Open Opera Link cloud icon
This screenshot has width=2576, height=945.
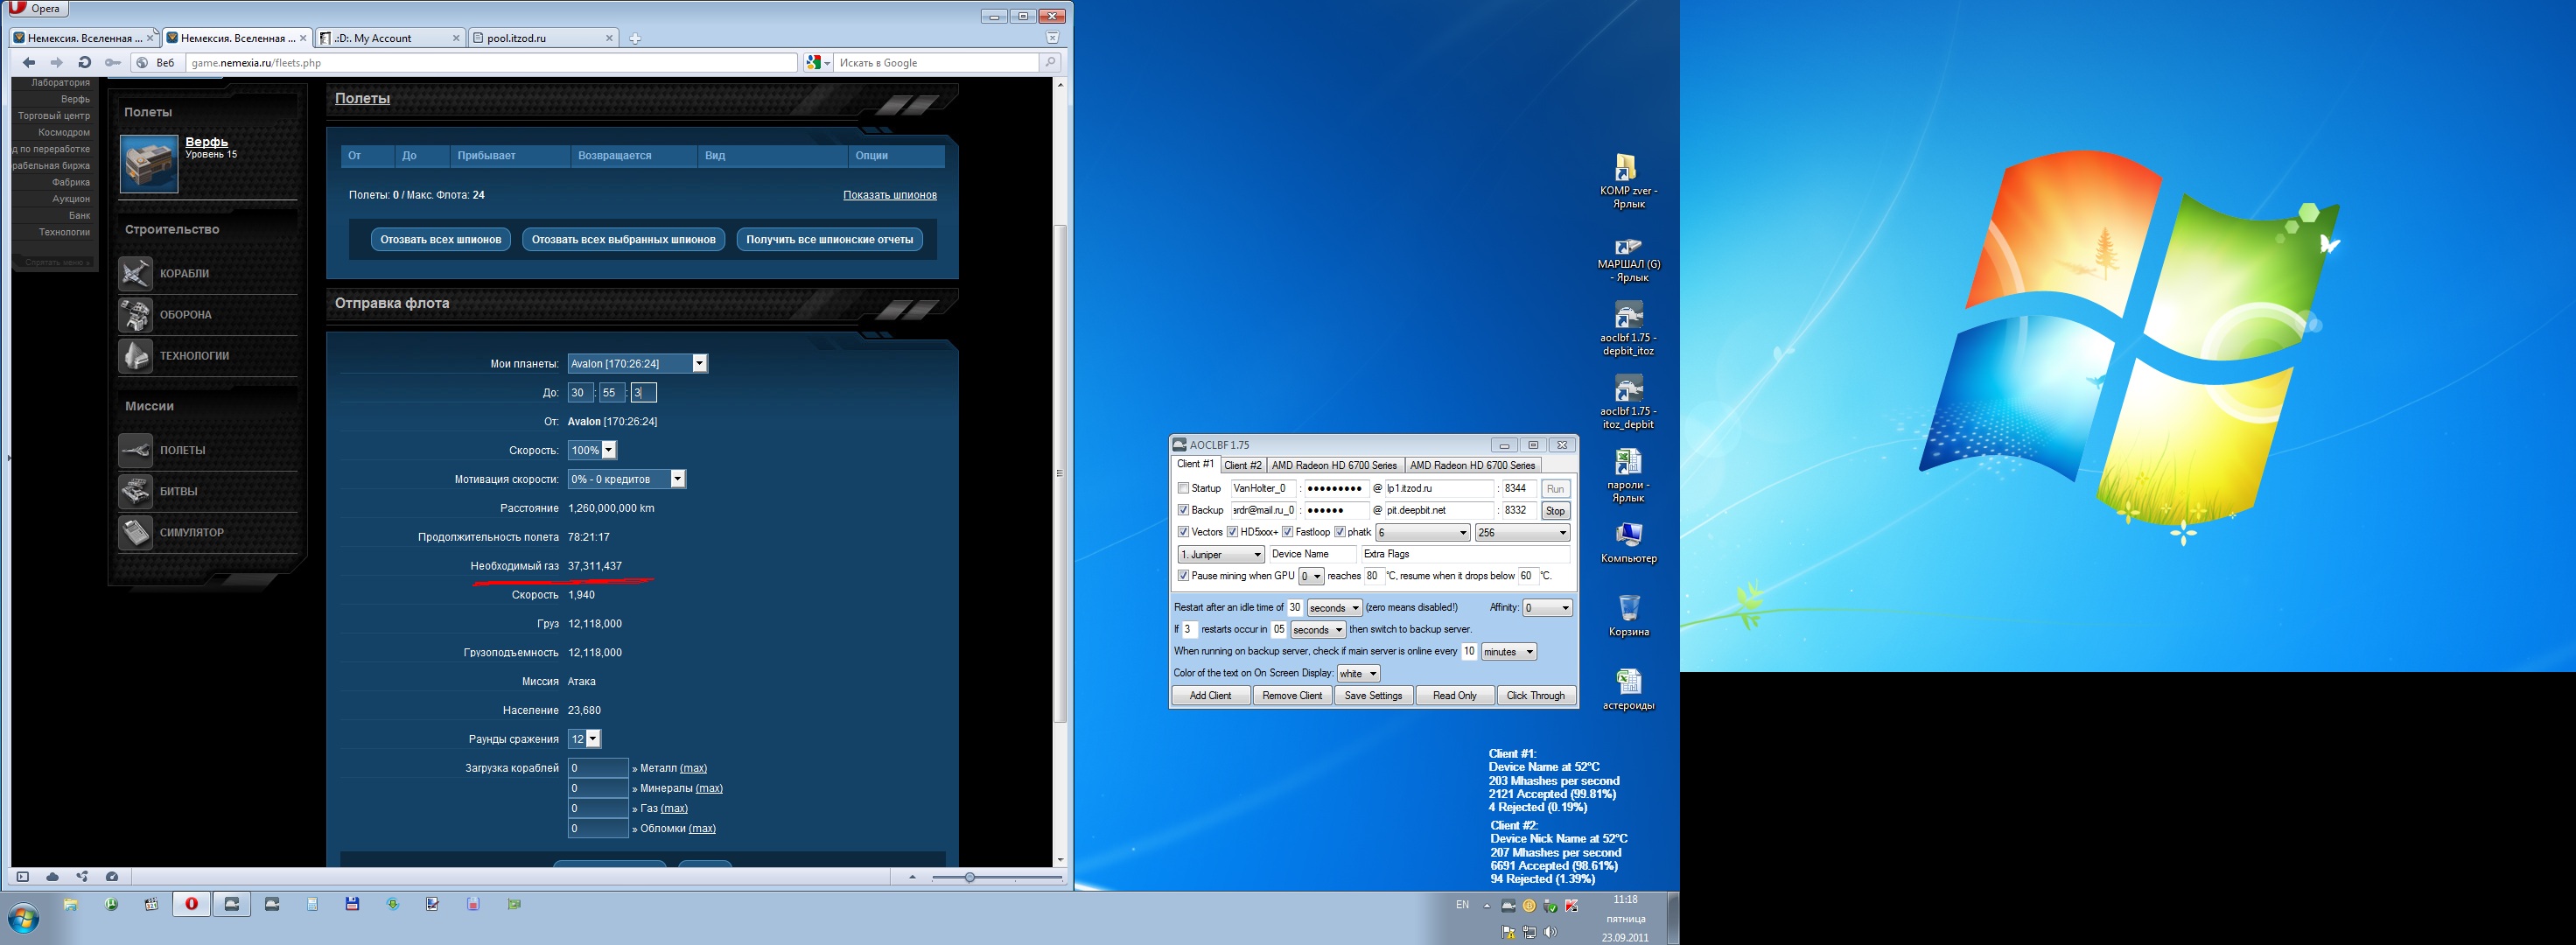[x=52, y=877]
